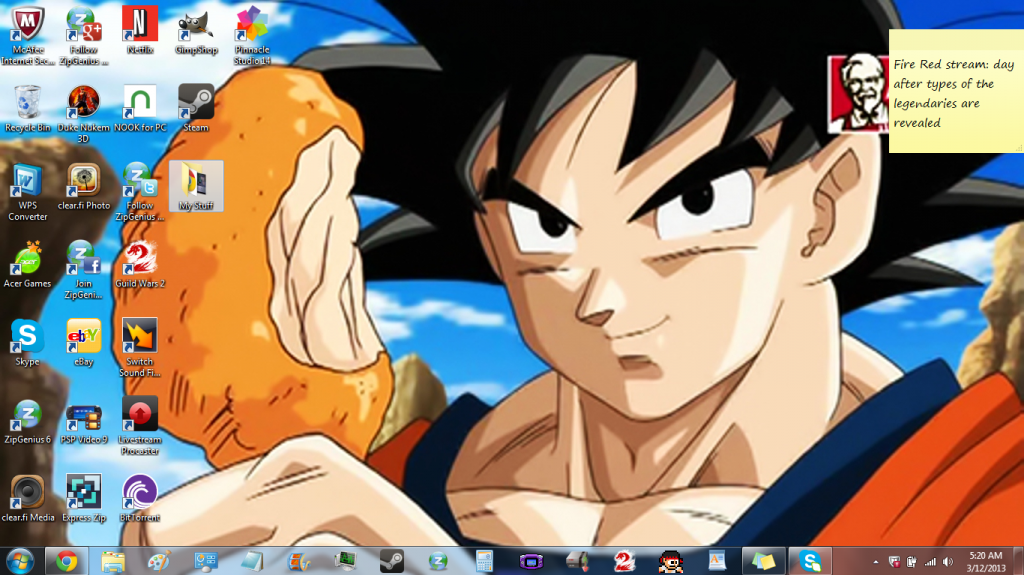Open the Recycle Bin
Screen dimensions: 1024x575
tap(27, 108)
